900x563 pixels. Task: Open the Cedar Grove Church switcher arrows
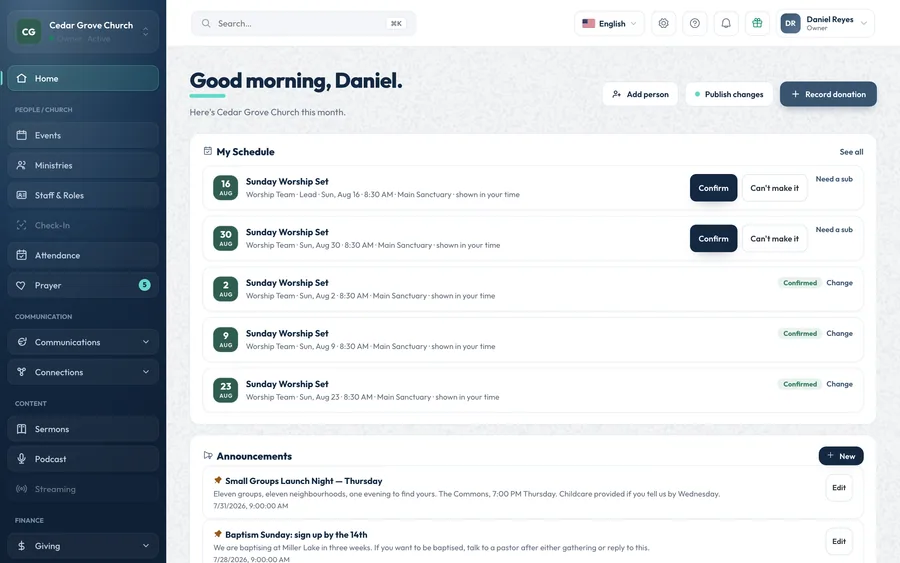[145, 32]
